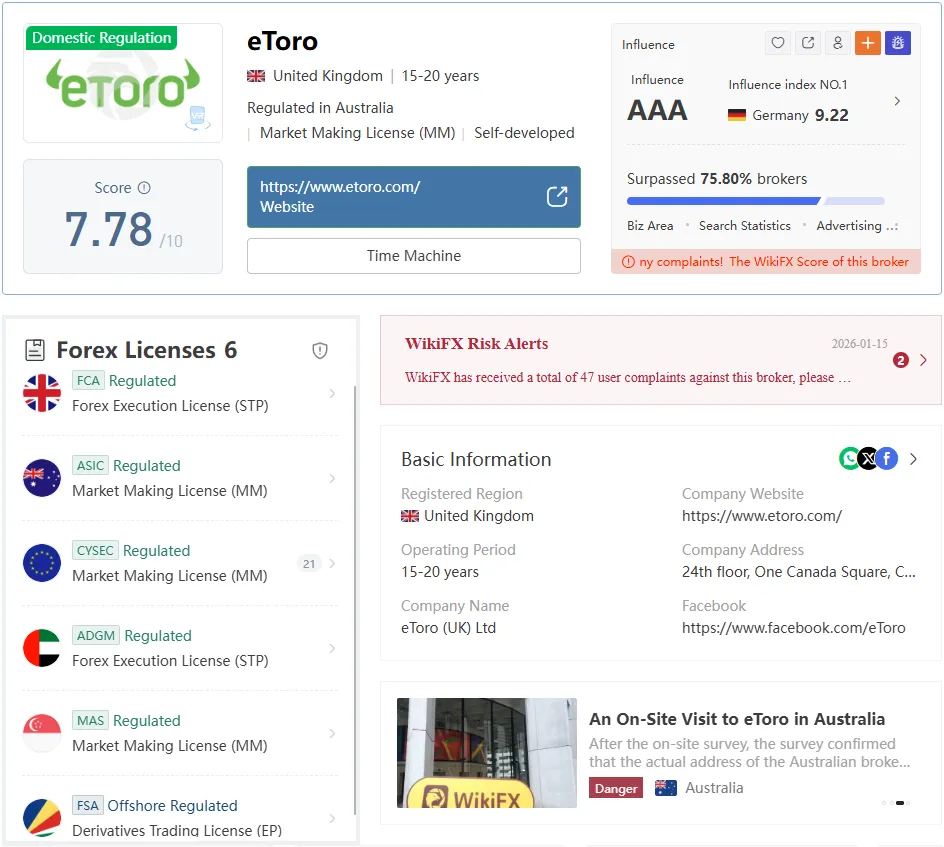Click the 47 user complaints alert text

click(x=628, y=377)
